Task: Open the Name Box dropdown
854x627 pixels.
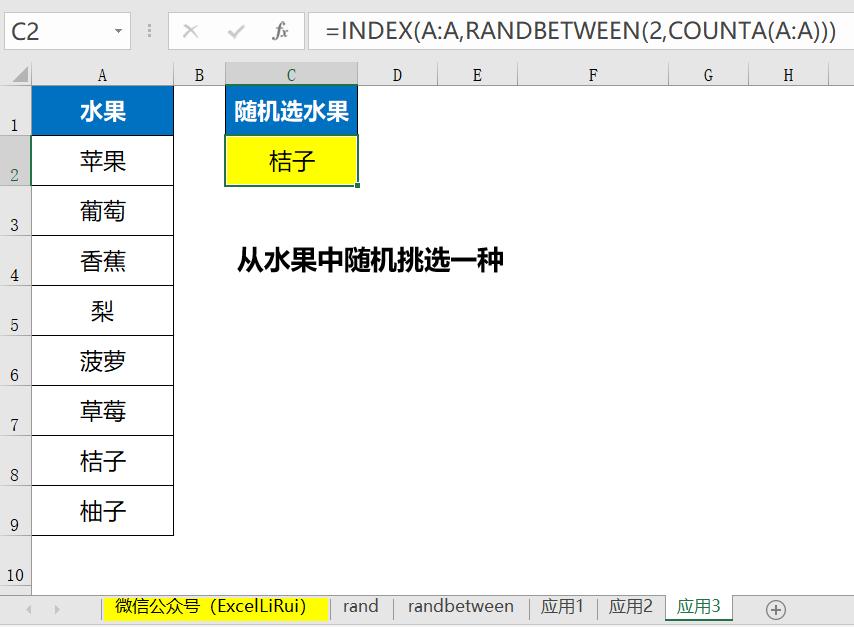Action: (118, 31)
